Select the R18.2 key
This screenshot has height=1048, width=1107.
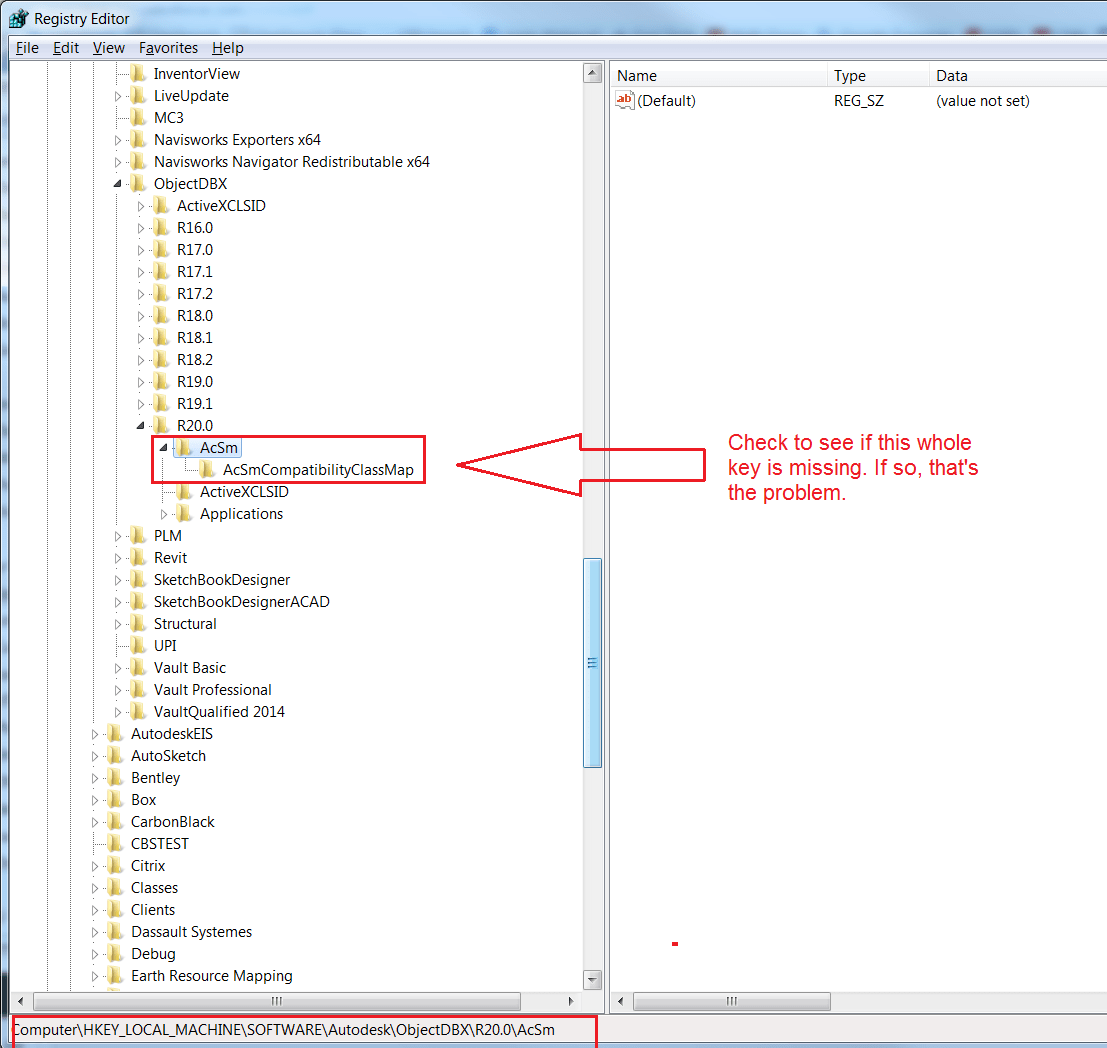click(x=195, y=359)
